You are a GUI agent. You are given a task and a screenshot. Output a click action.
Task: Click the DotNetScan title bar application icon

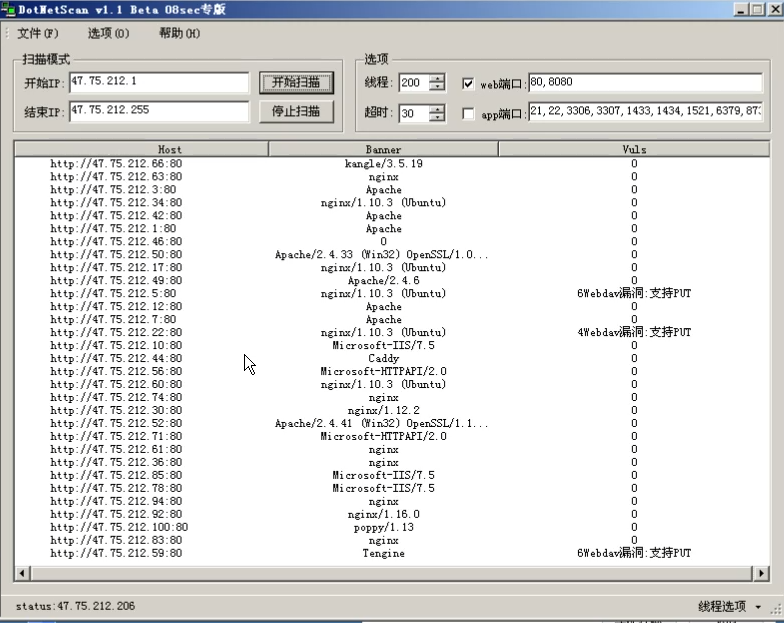9,9
